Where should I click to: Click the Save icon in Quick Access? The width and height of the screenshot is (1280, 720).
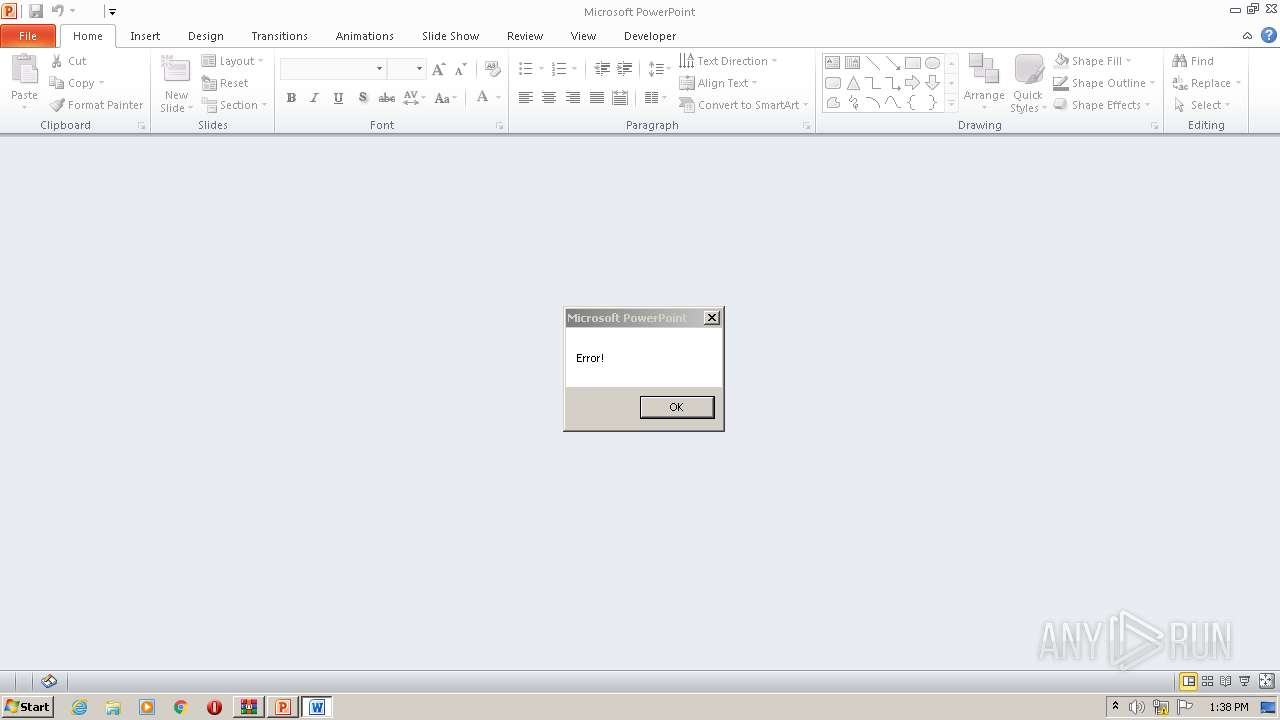[x=36, y=11]
